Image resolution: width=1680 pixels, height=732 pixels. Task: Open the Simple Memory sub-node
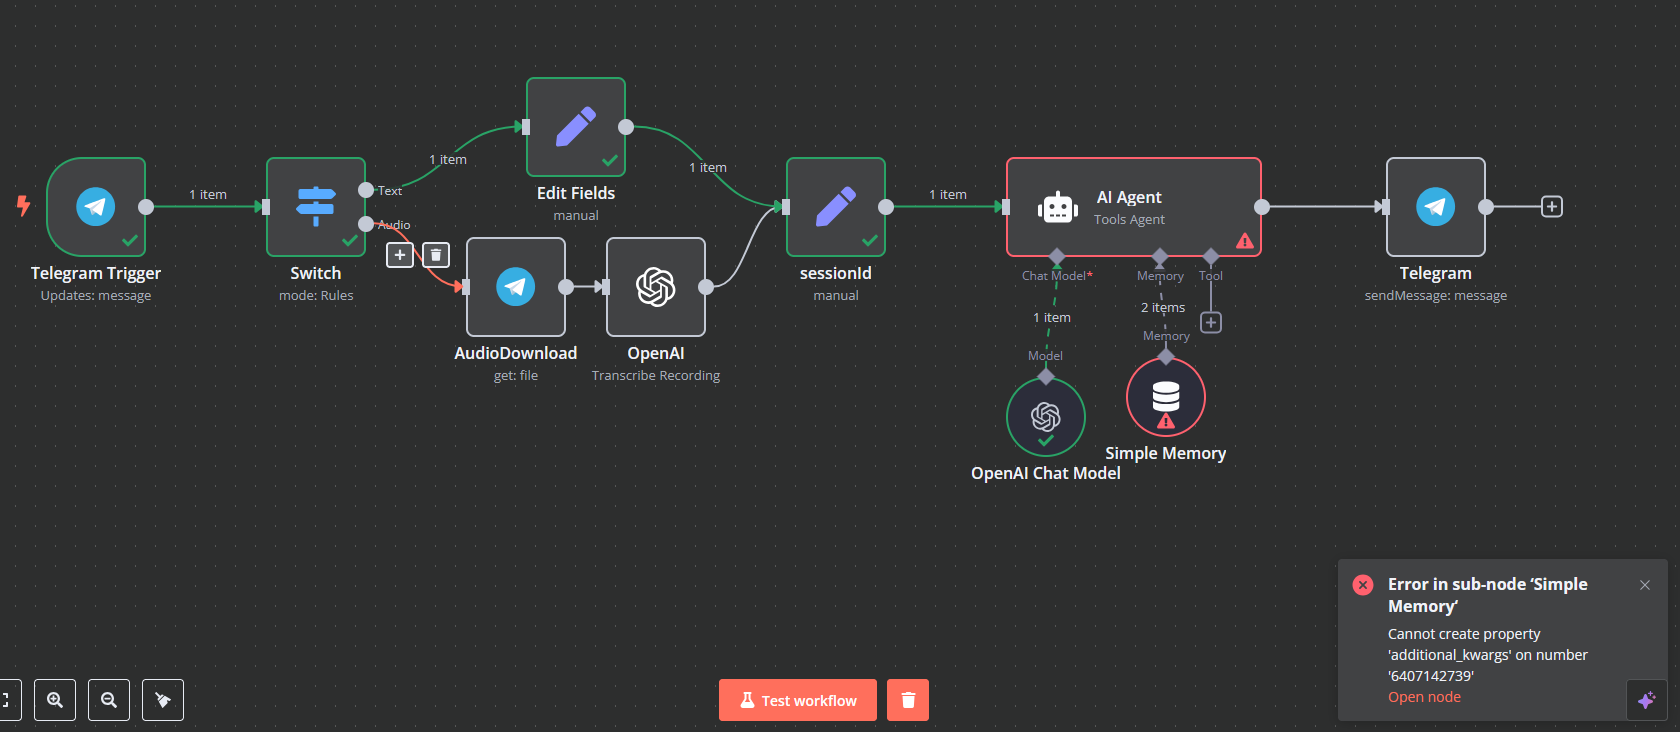point(1166,397)
